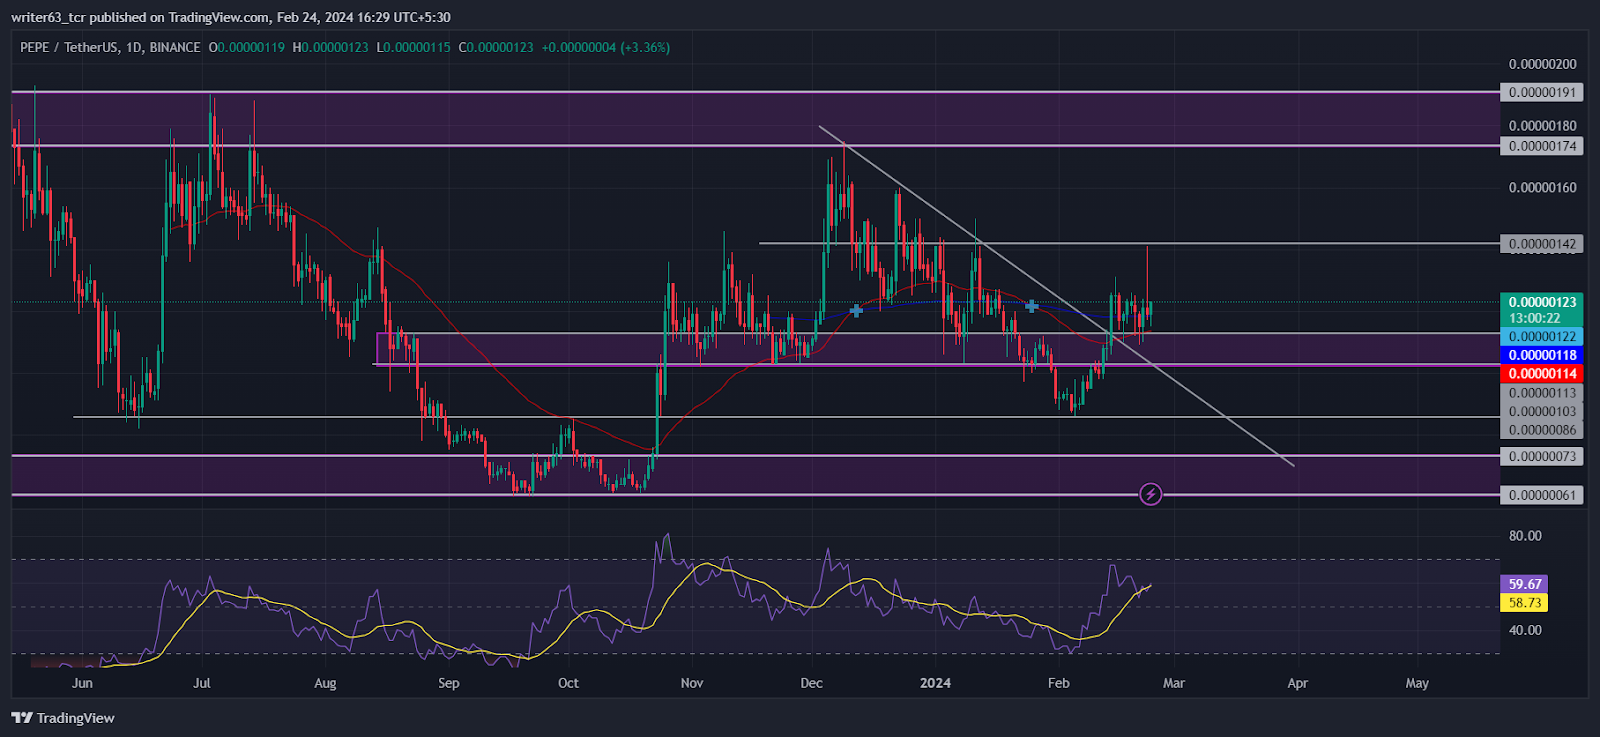
Task: Click the 0.00000103 price label
Action: coord(1542,412)
